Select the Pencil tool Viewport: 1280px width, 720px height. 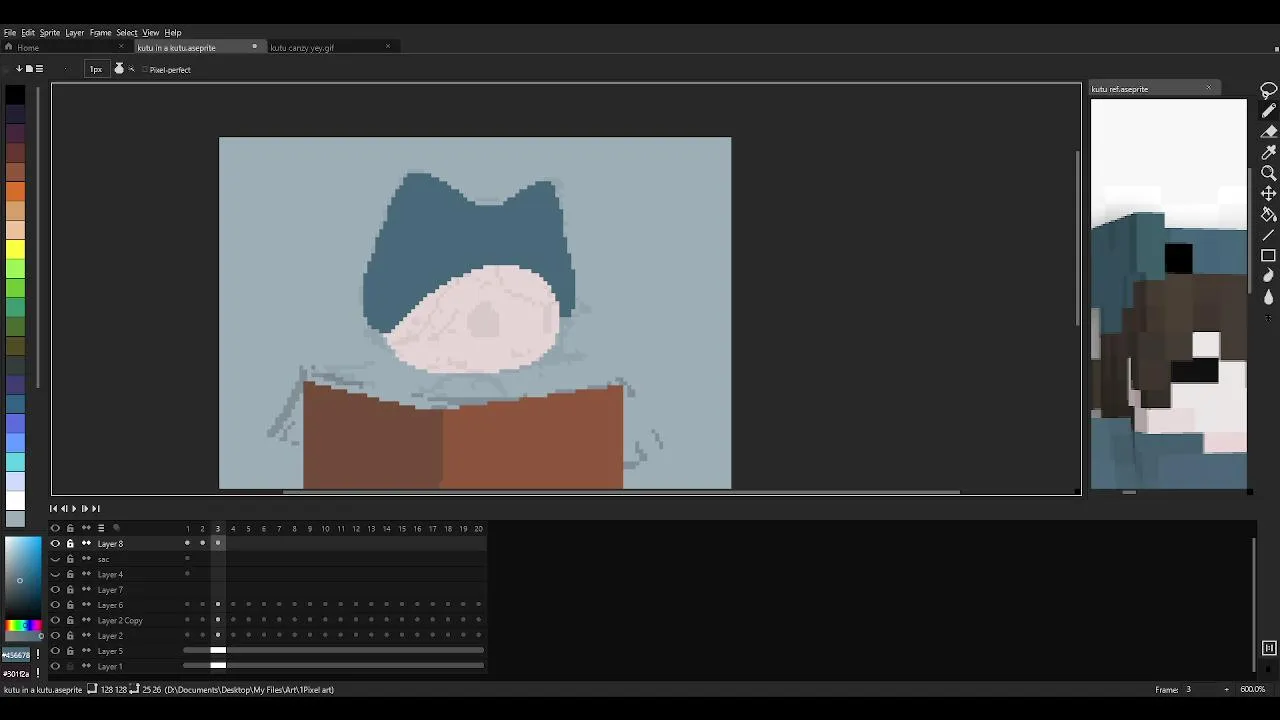click(1268, 111)
